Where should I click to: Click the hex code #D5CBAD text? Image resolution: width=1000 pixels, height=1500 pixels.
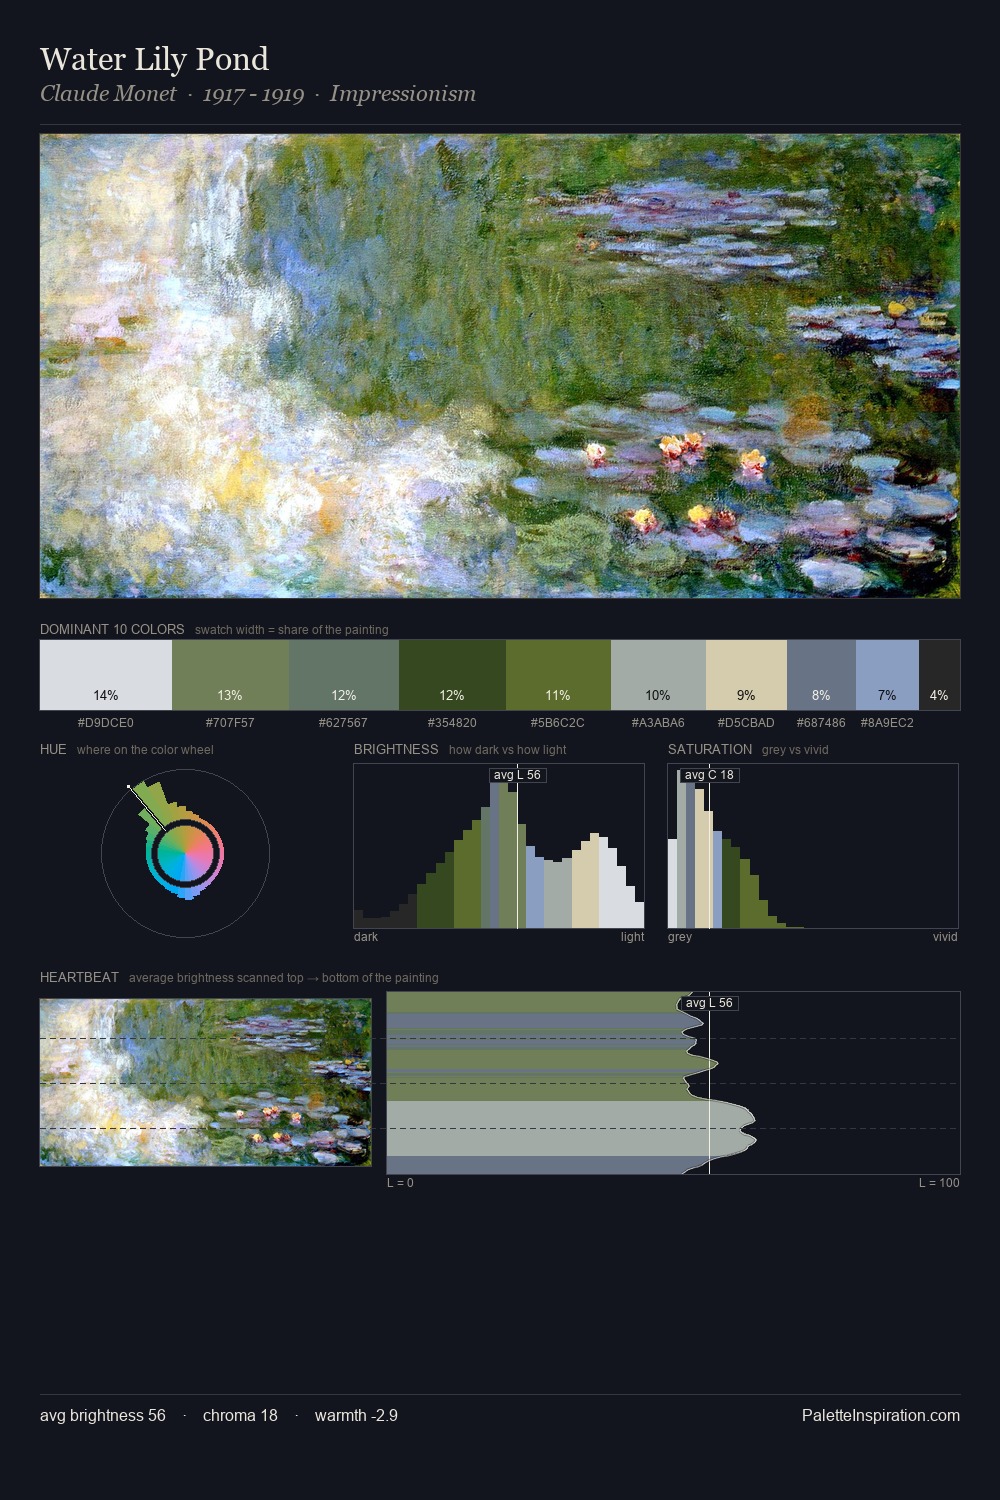click(746, 722)
